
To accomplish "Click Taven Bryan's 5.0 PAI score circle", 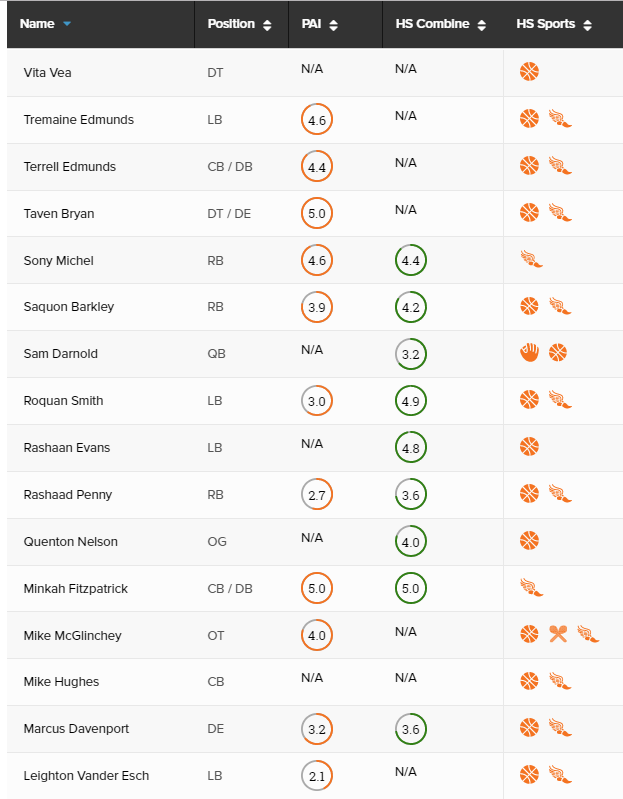I will point(317,213).
